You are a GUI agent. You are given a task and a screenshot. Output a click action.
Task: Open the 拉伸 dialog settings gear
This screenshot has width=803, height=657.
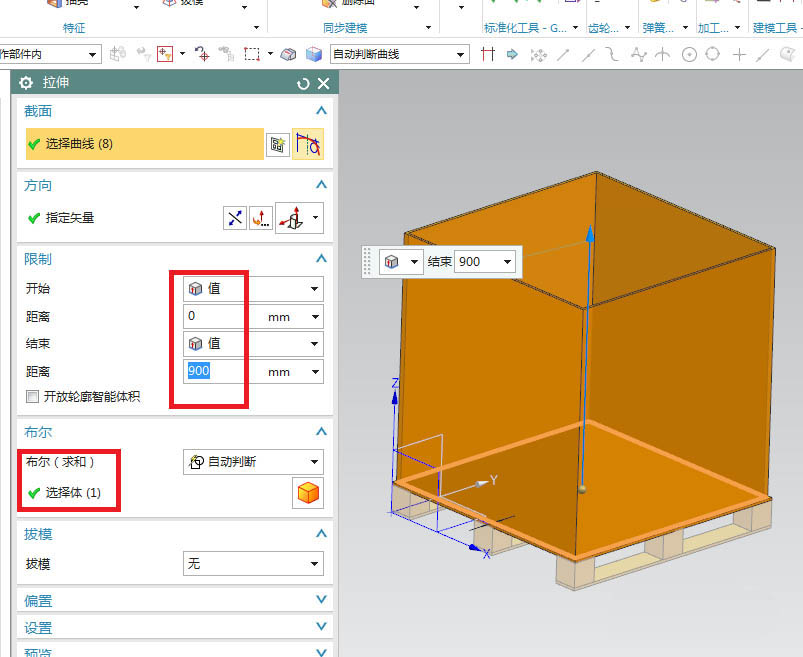pos(27,84)
